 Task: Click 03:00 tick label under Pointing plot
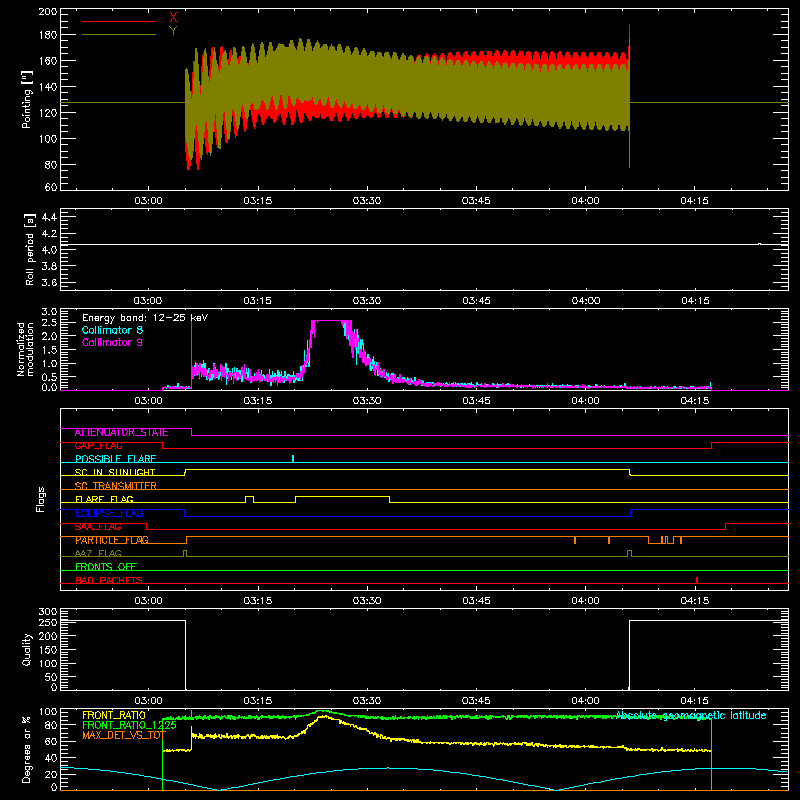[148, 201]
